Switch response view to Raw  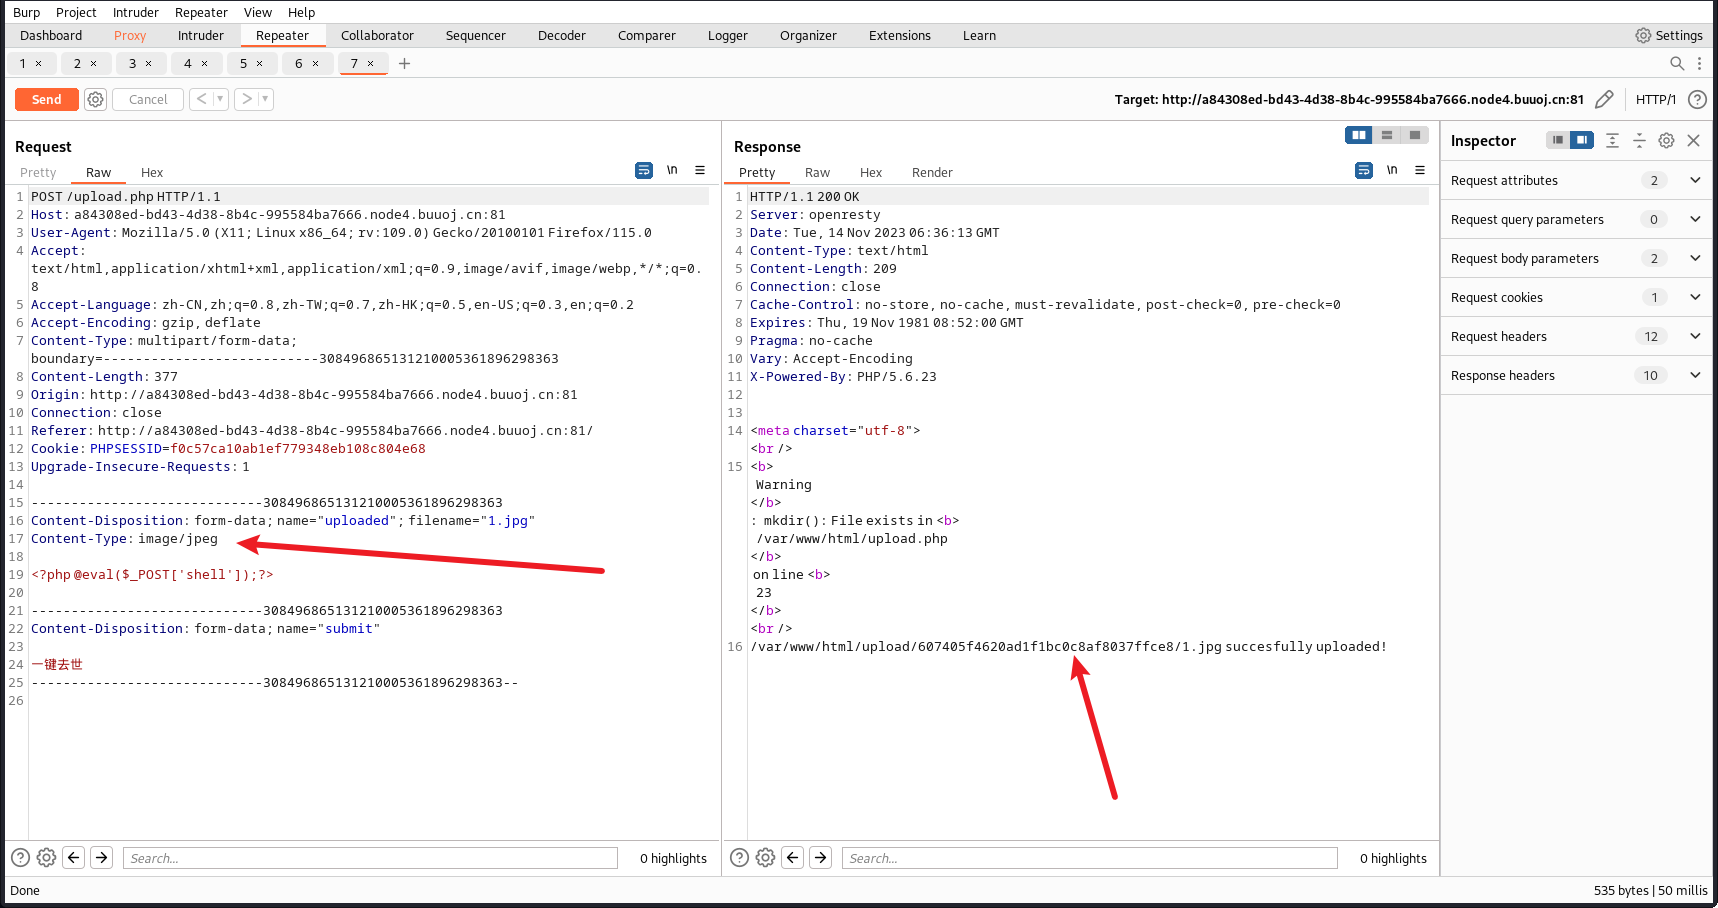818,172
